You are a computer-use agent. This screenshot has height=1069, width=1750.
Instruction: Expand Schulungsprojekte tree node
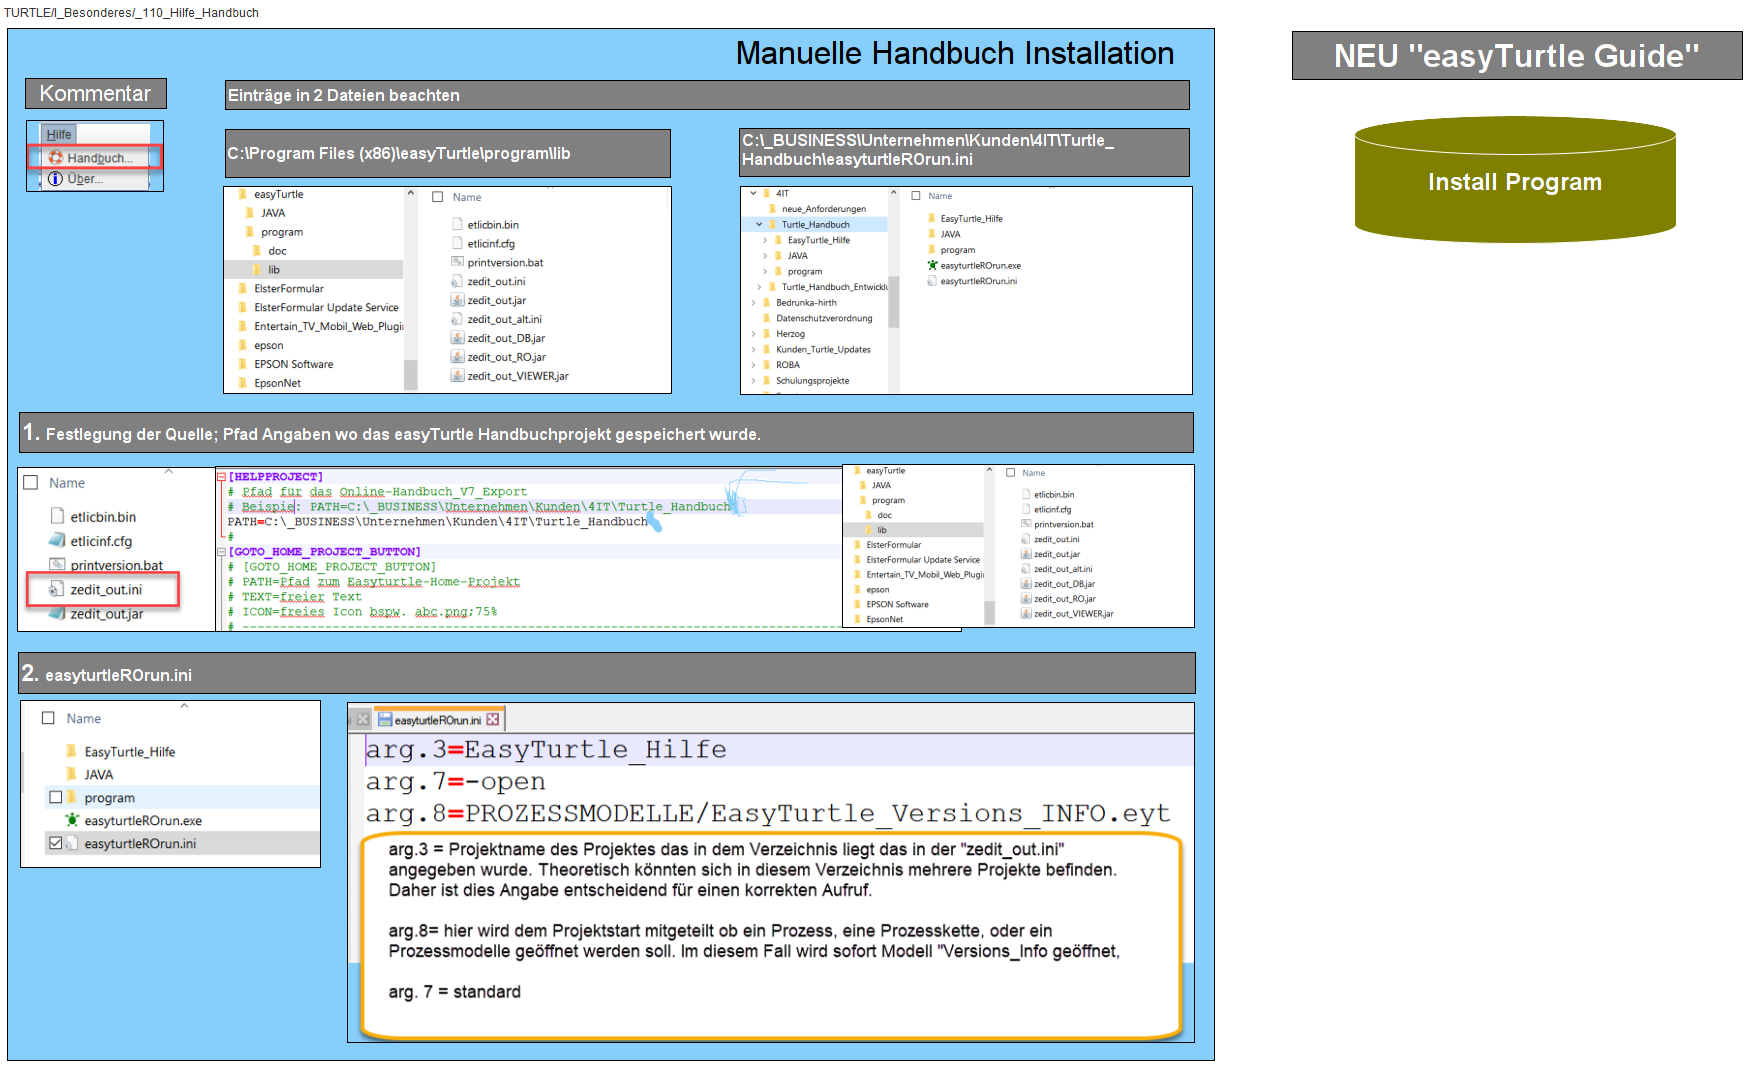(x=753, y=381)
